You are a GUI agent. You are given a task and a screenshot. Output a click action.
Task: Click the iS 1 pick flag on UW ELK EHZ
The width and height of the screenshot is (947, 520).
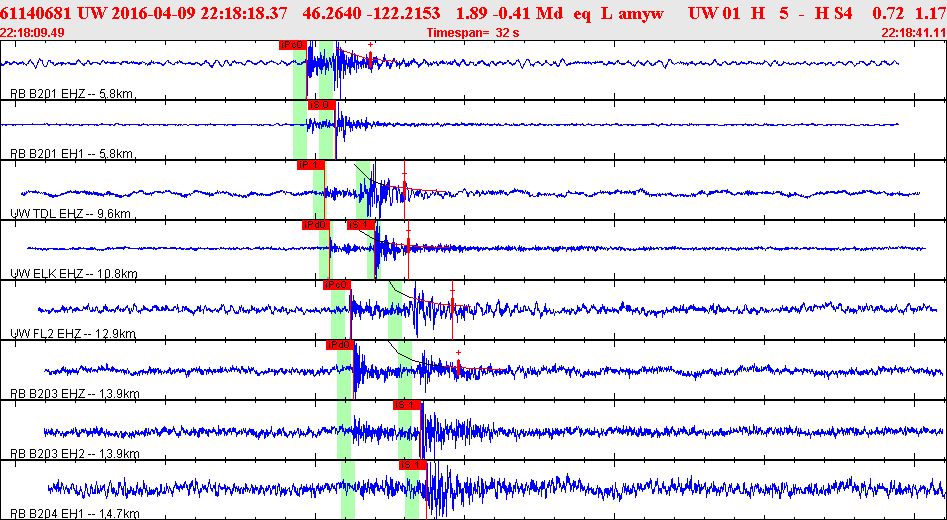pyautogui.click(x=361, y=225)
